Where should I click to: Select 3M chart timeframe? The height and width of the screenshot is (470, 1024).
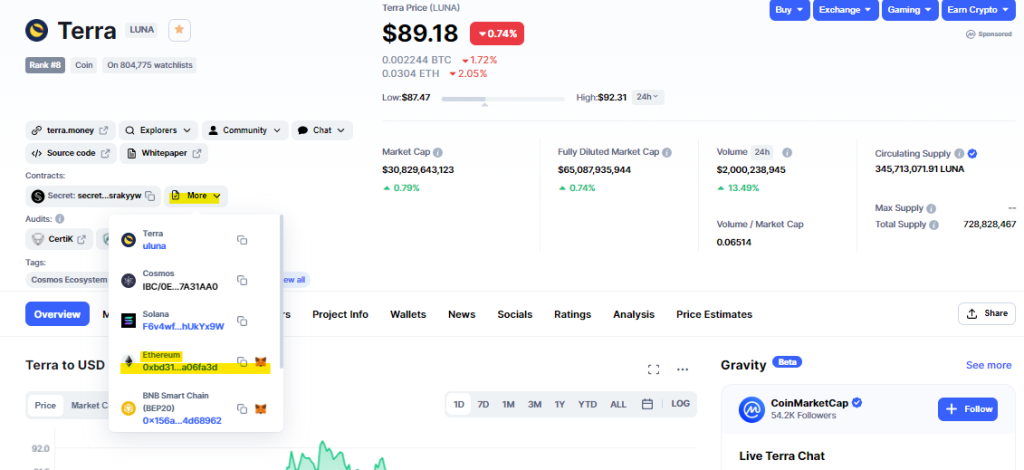pyautogui.click(x=535, y=404)
